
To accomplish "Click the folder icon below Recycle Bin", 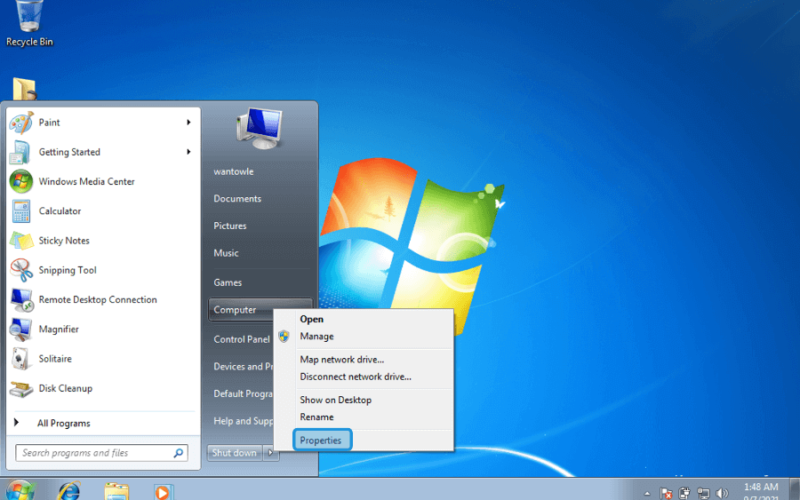I will [24, 89].
